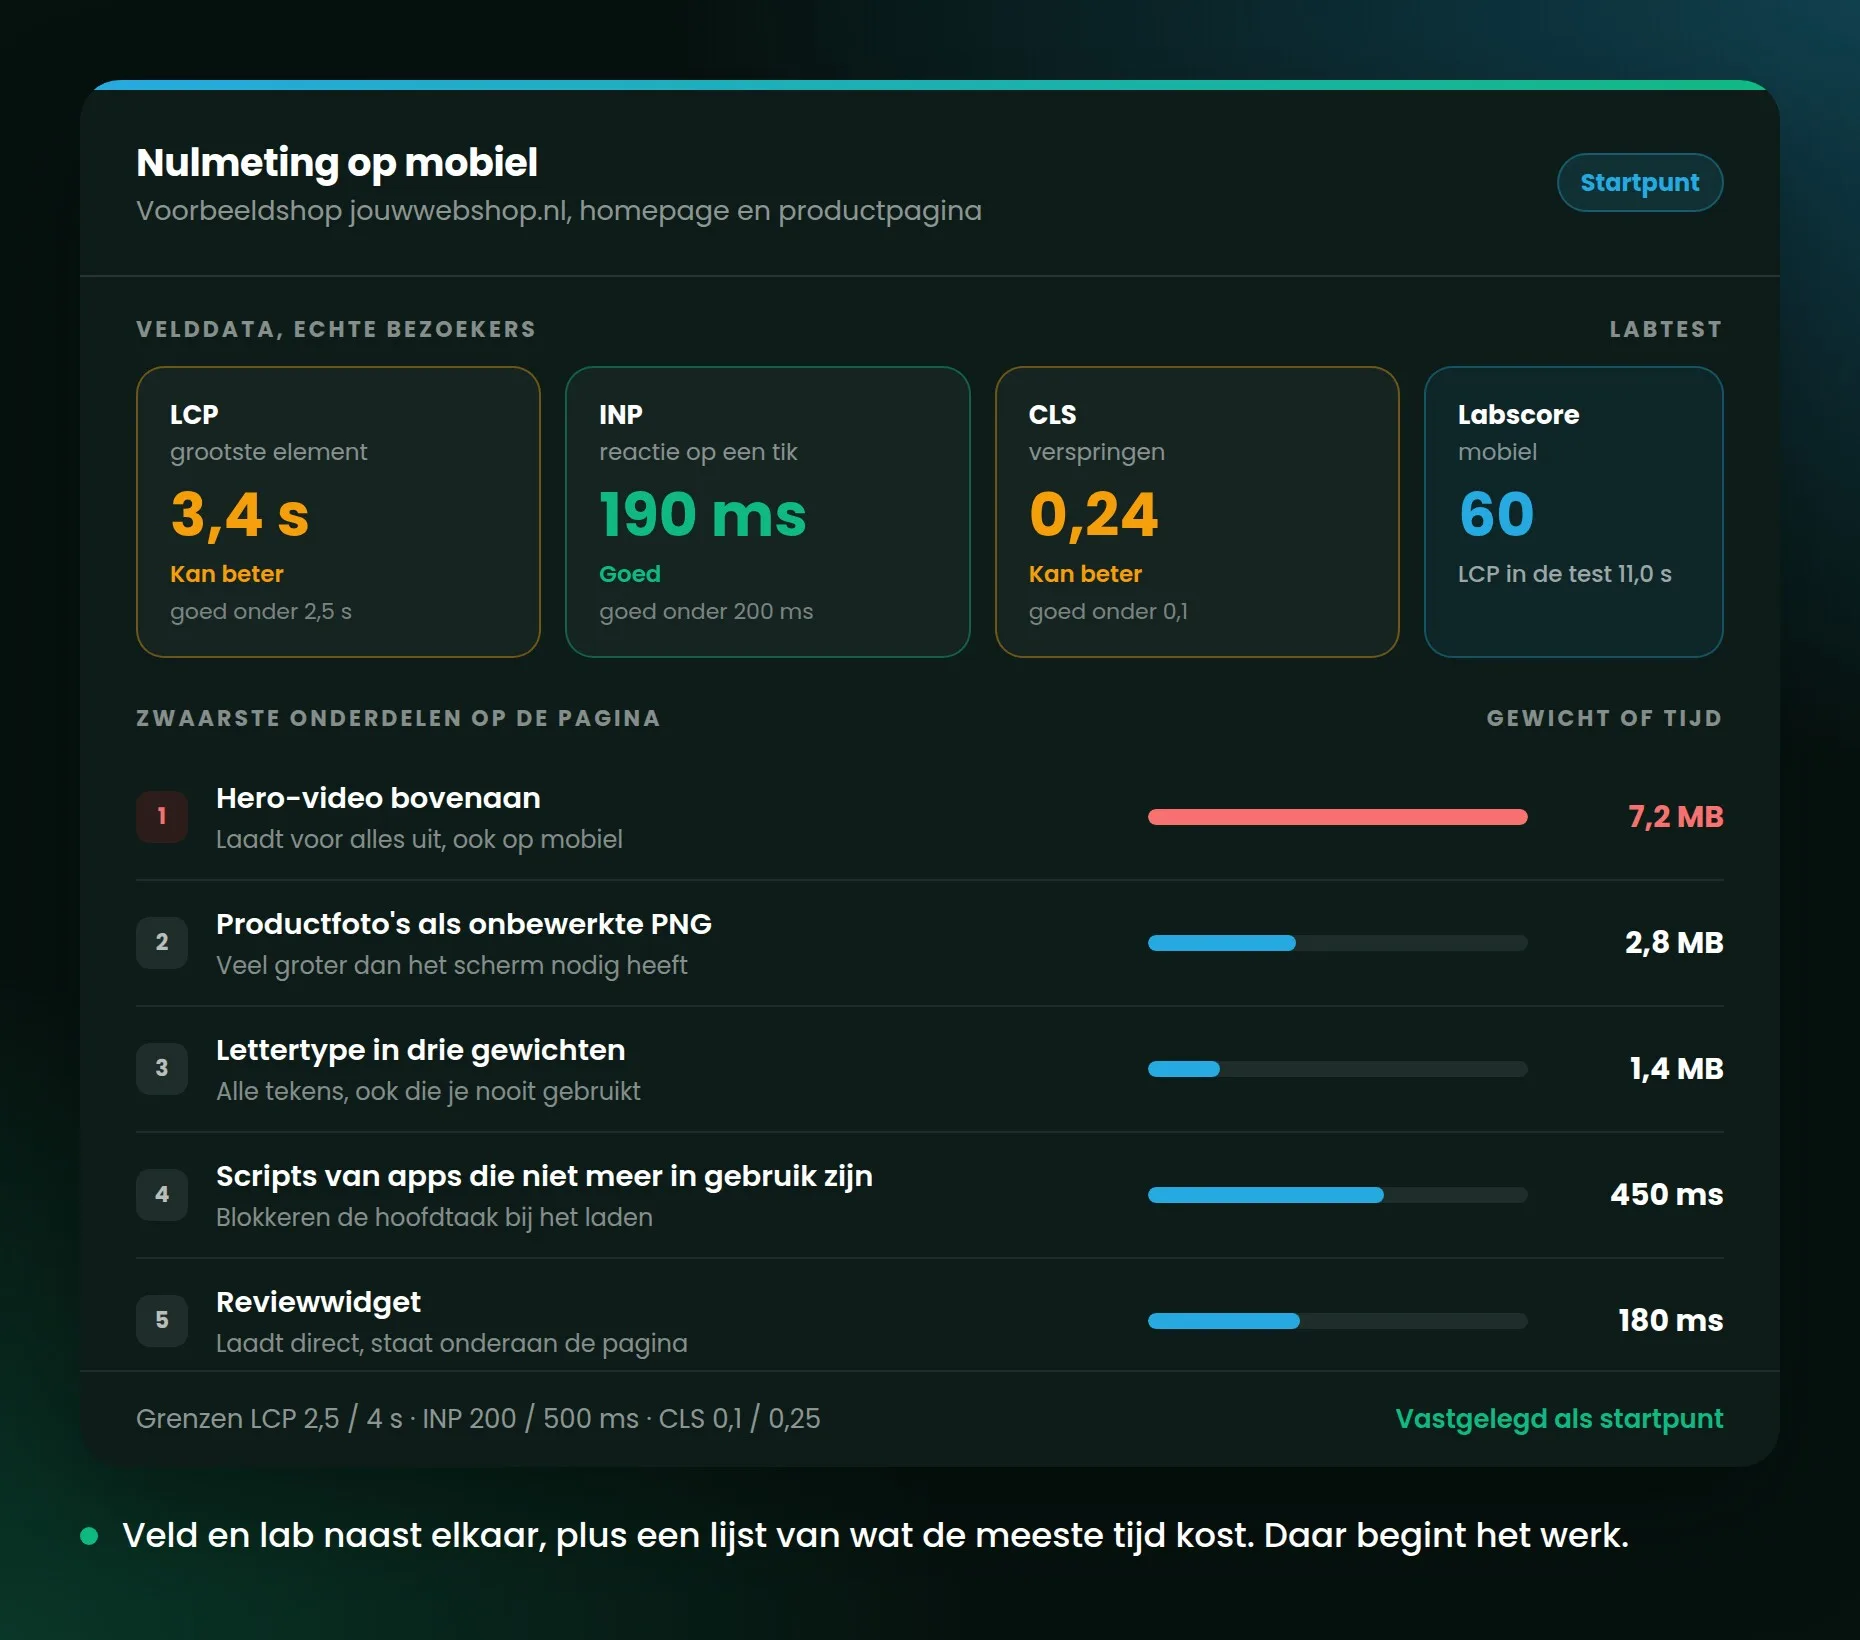Select "Productfoto's als onbewerkte PNG" title
This screenshot has height=1640, width=1860.
tap(464, 924)
